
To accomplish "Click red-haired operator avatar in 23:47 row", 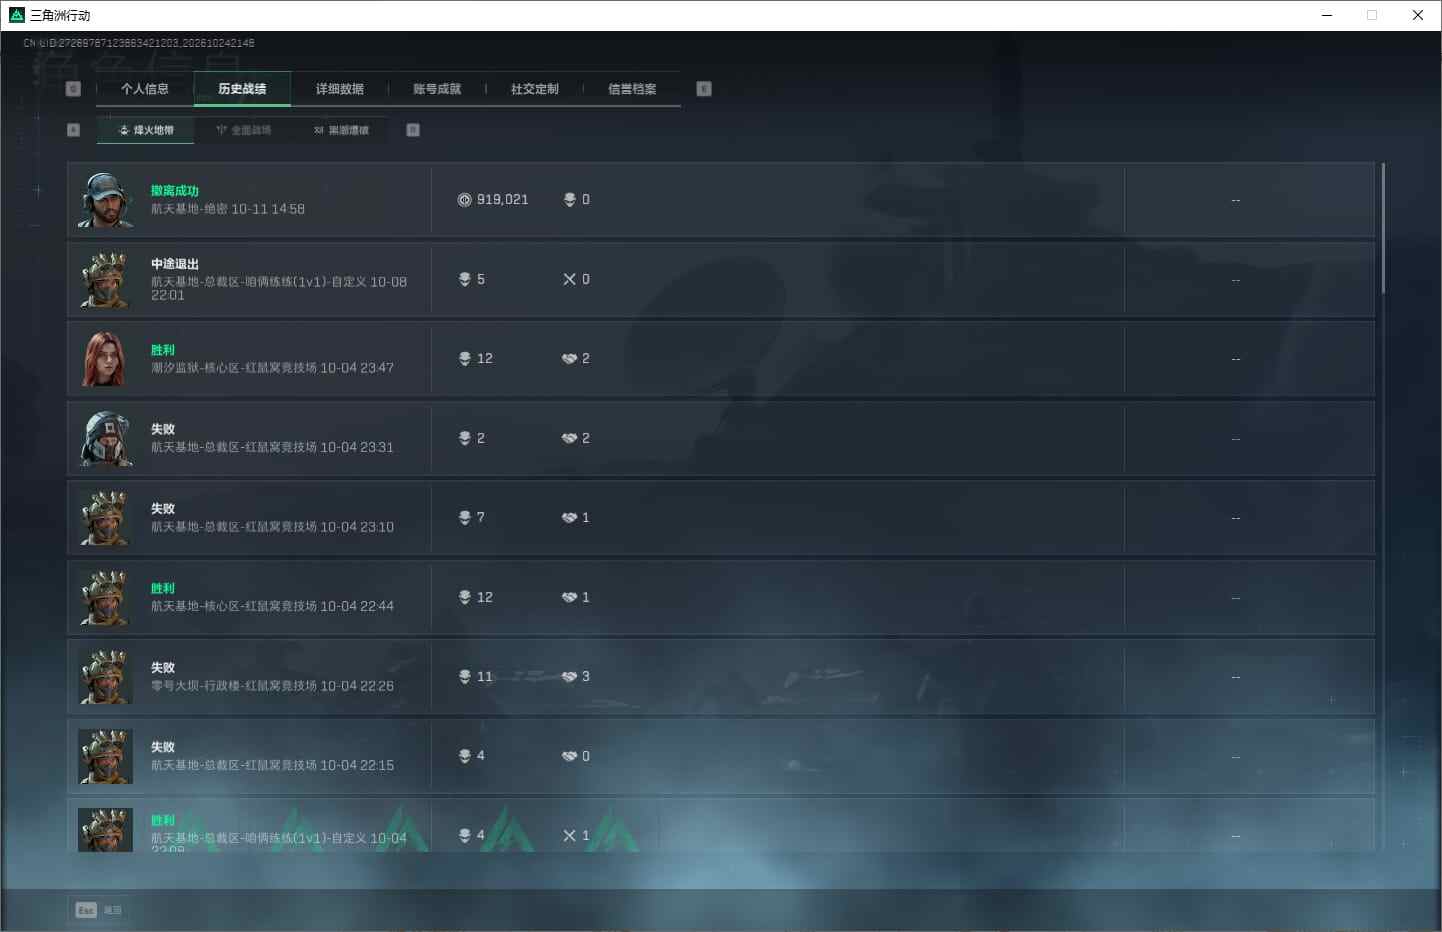I will pyautogui.click(x=106, y=359).
